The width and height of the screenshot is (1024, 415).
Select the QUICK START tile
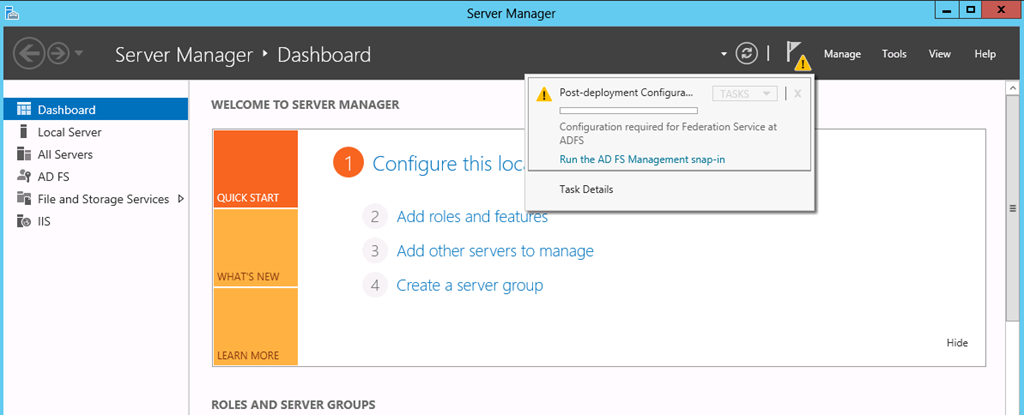click(x=255, y=169)
